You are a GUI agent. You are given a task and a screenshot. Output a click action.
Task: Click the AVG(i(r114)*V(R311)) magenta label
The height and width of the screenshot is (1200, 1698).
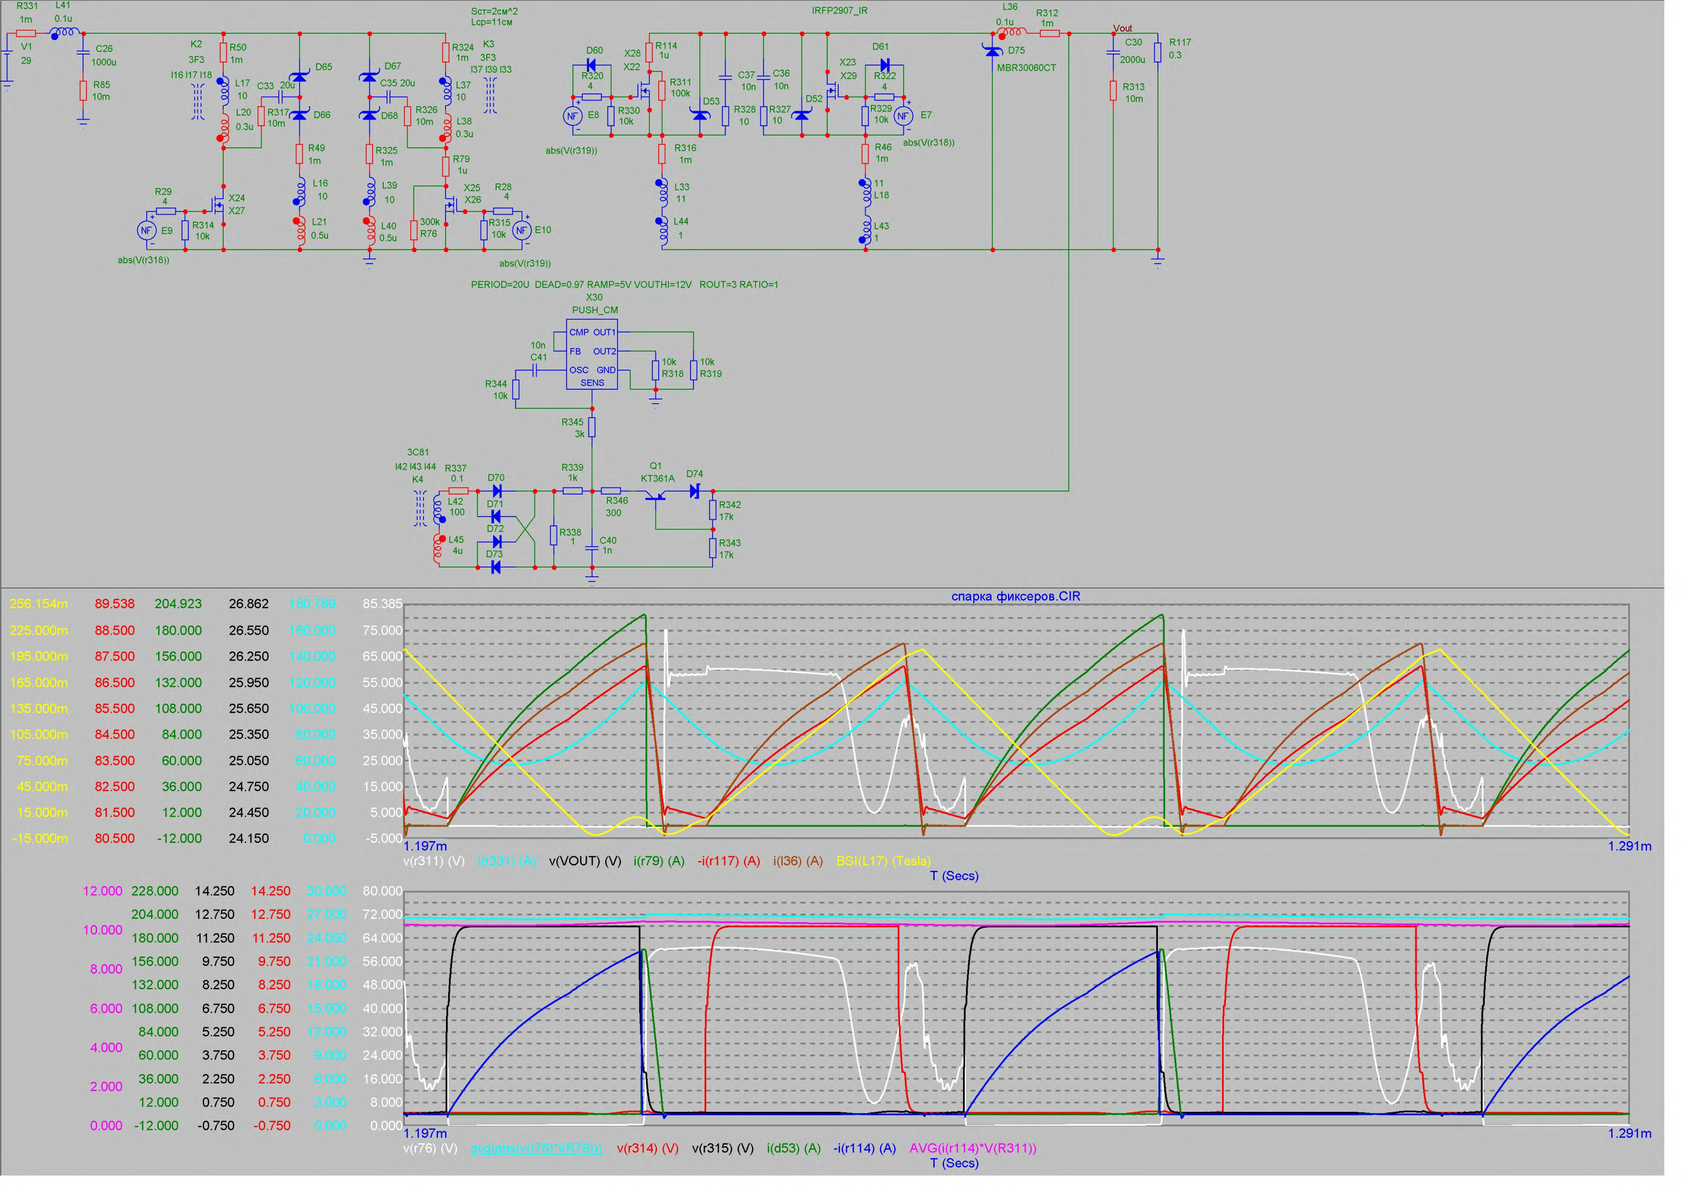(x=972, y=1148)
